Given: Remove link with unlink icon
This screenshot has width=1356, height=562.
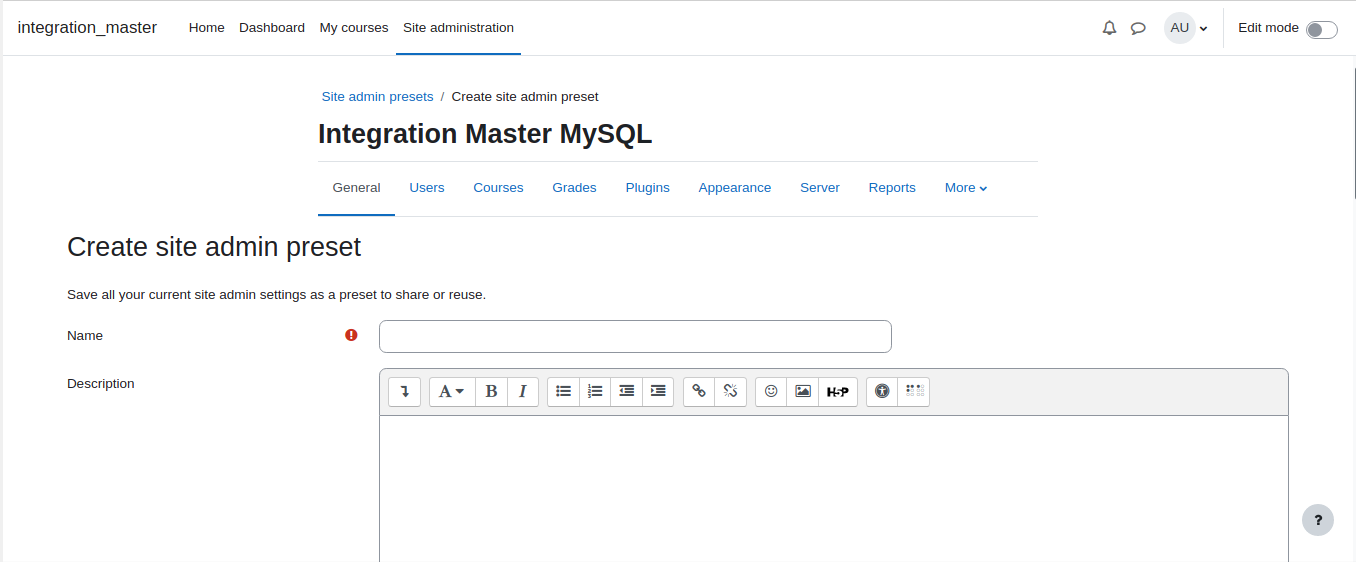Looking at the screenshot, I should [731, 392].
